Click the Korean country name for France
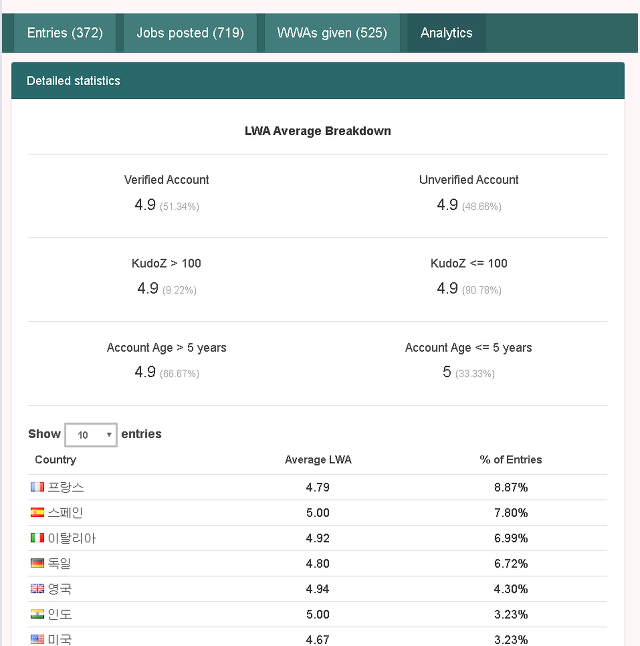 [66, 487]
